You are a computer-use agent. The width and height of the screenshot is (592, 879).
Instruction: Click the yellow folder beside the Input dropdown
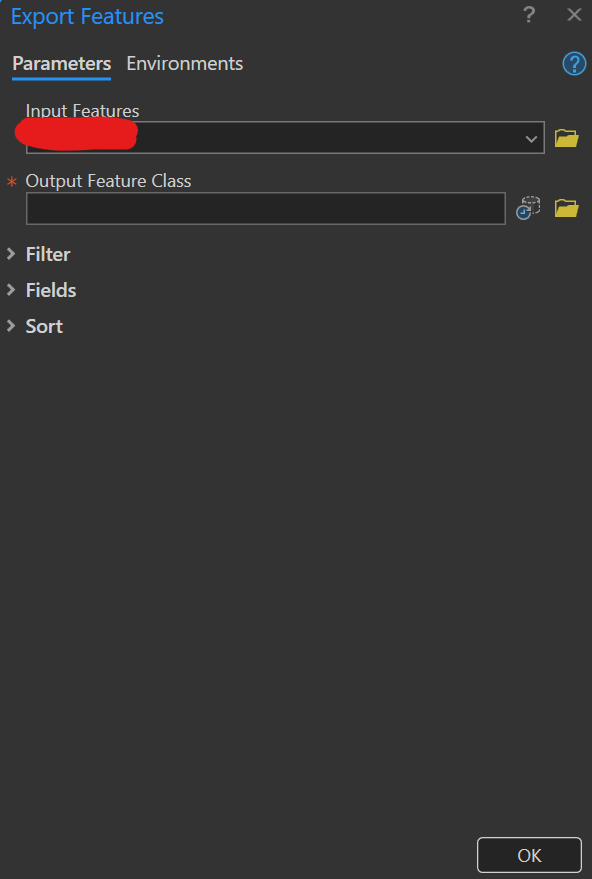(x=566, y=138)
